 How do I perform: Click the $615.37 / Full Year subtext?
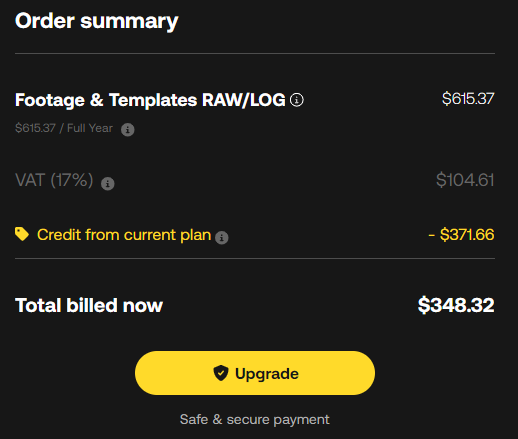pyautogui.click(x=64, y=128)
